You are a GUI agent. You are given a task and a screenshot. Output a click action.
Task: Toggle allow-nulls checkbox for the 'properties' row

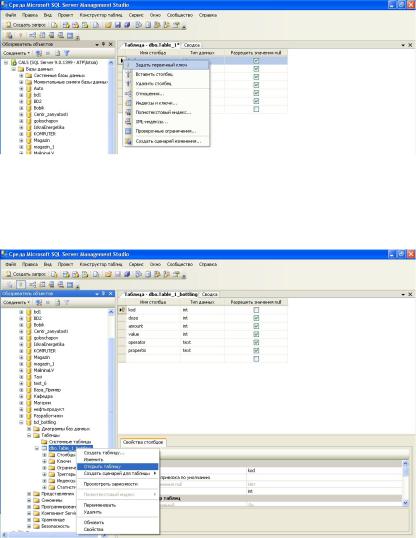pos(256,351)
